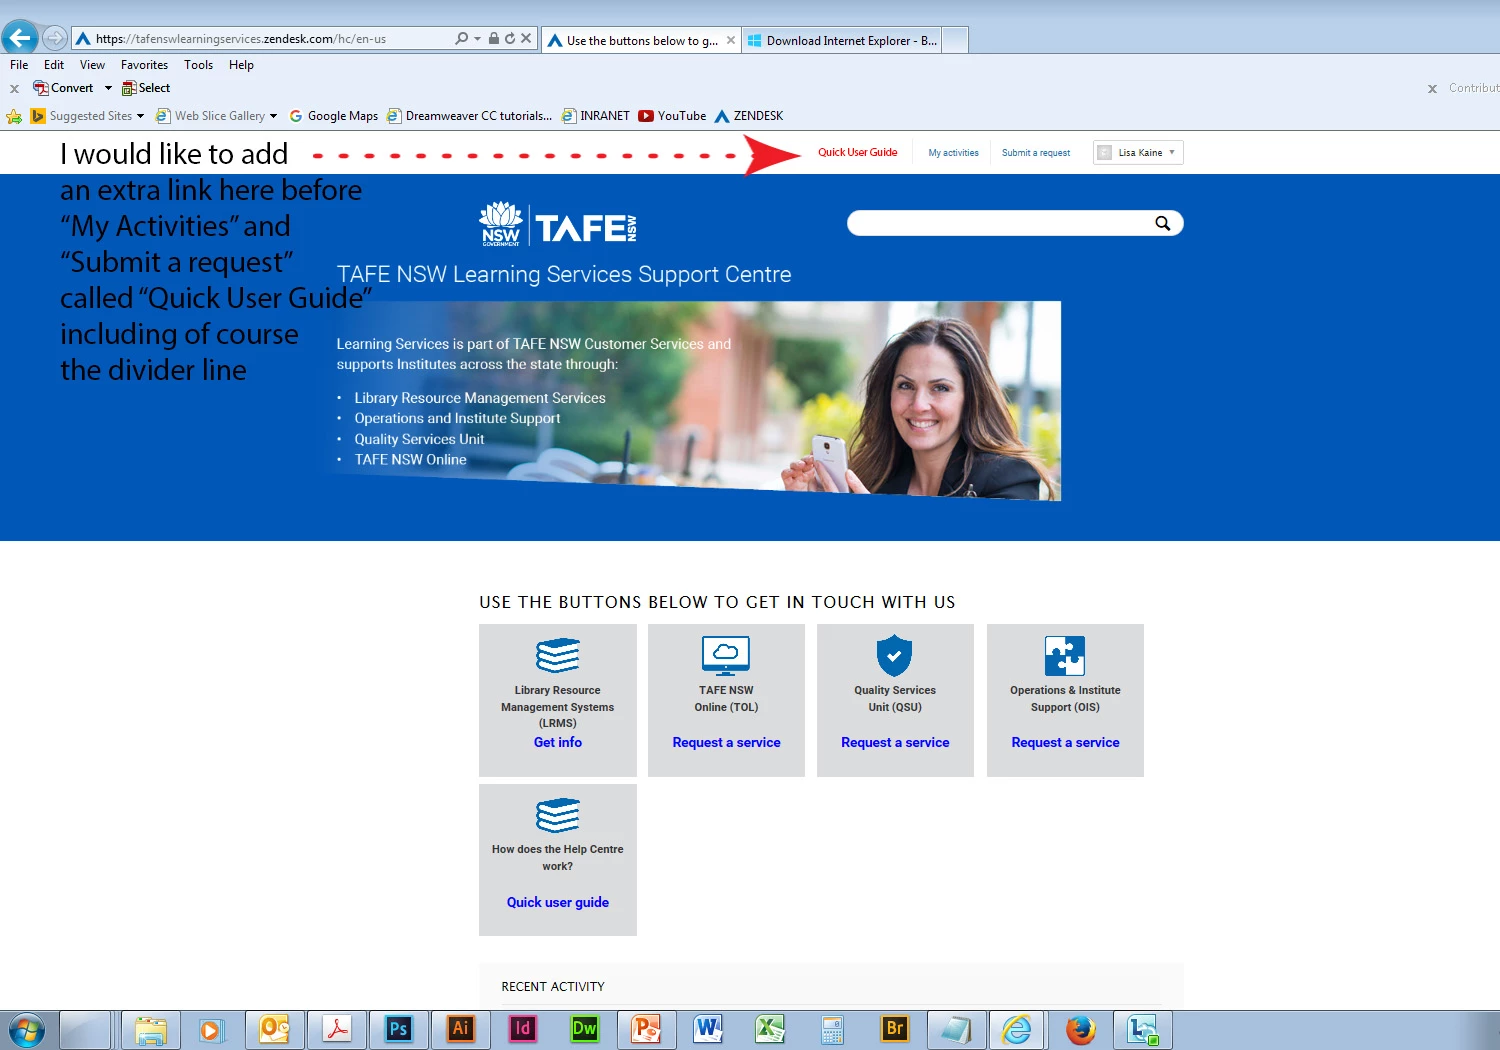
Task: Open Adobe Acrobat from the taskbar
Action: tap(337, 1030)
